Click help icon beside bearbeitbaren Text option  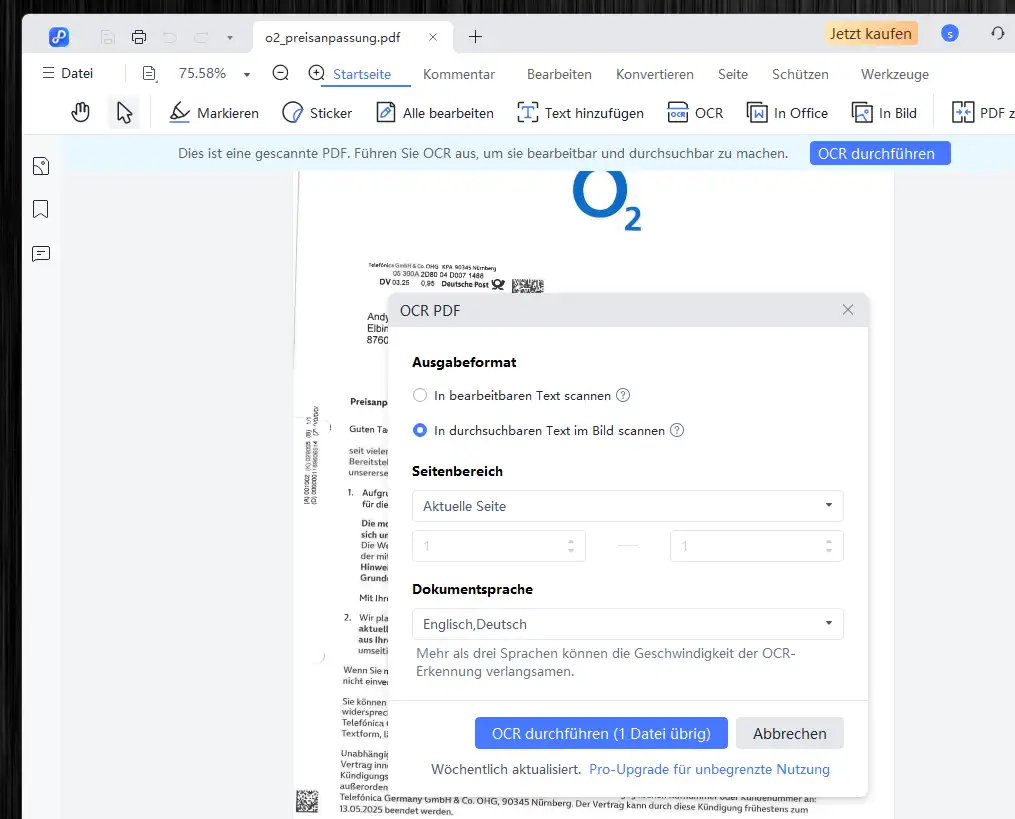point(623,395)
